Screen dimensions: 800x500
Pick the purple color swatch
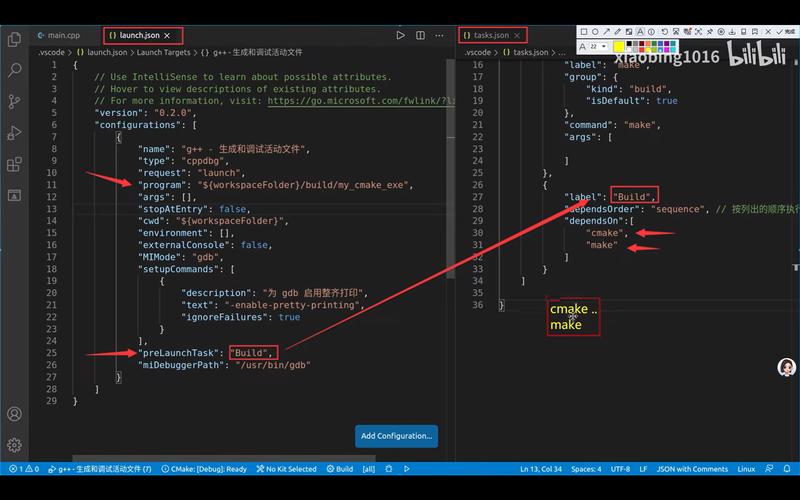[666, 43]
